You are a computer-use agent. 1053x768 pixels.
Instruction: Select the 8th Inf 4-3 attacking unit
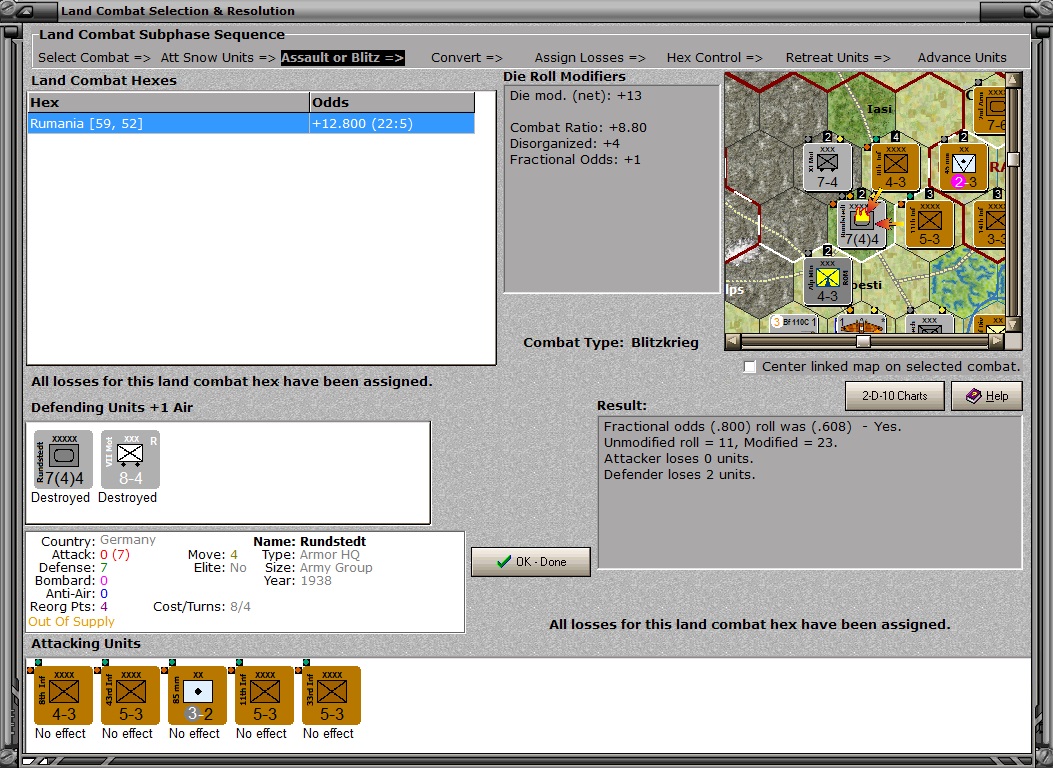(x=63, y=695)
